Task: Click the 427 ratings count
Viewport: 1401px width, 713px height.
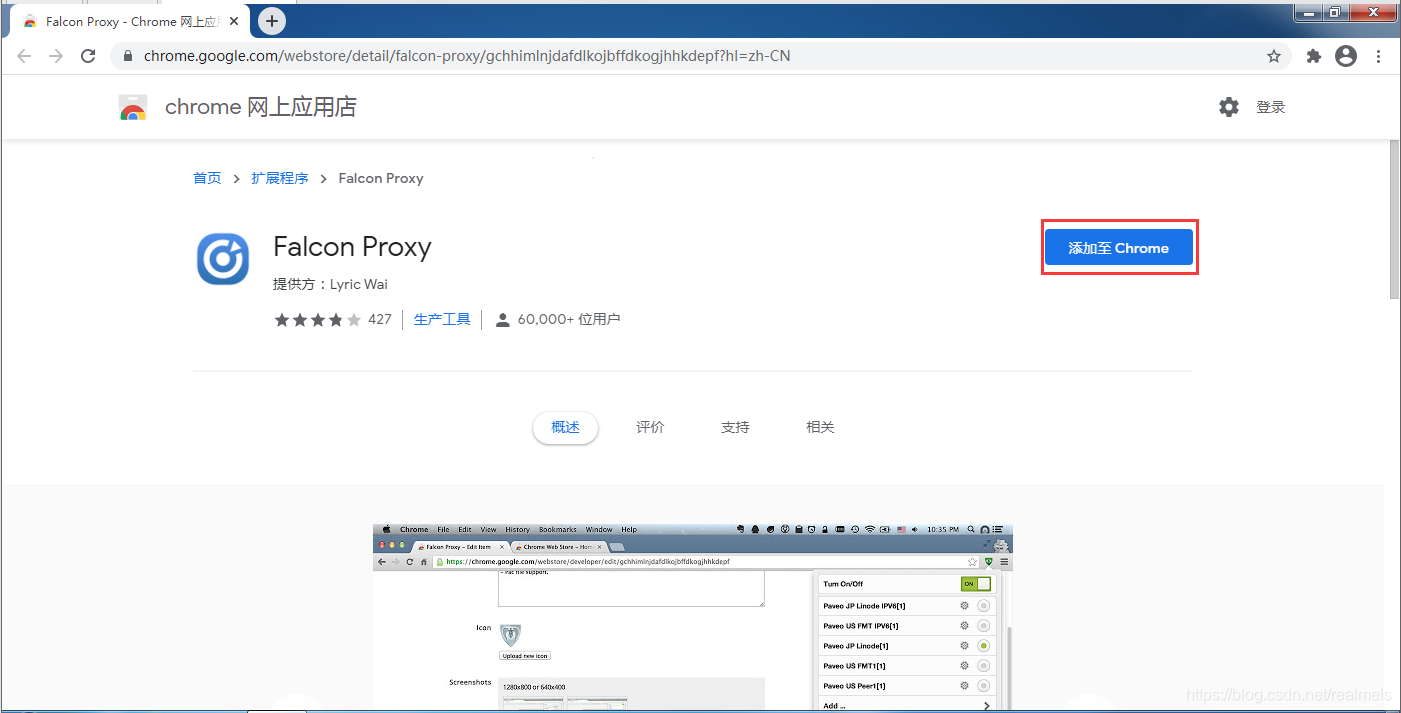Action: (380, 320)
